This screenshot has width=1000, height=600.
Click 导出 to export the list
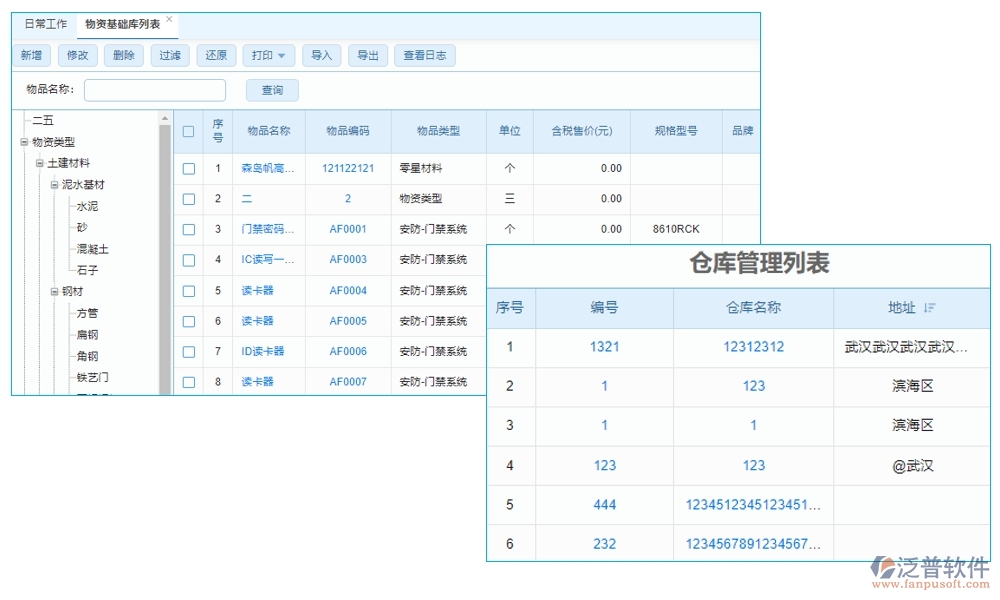[367, 55]
